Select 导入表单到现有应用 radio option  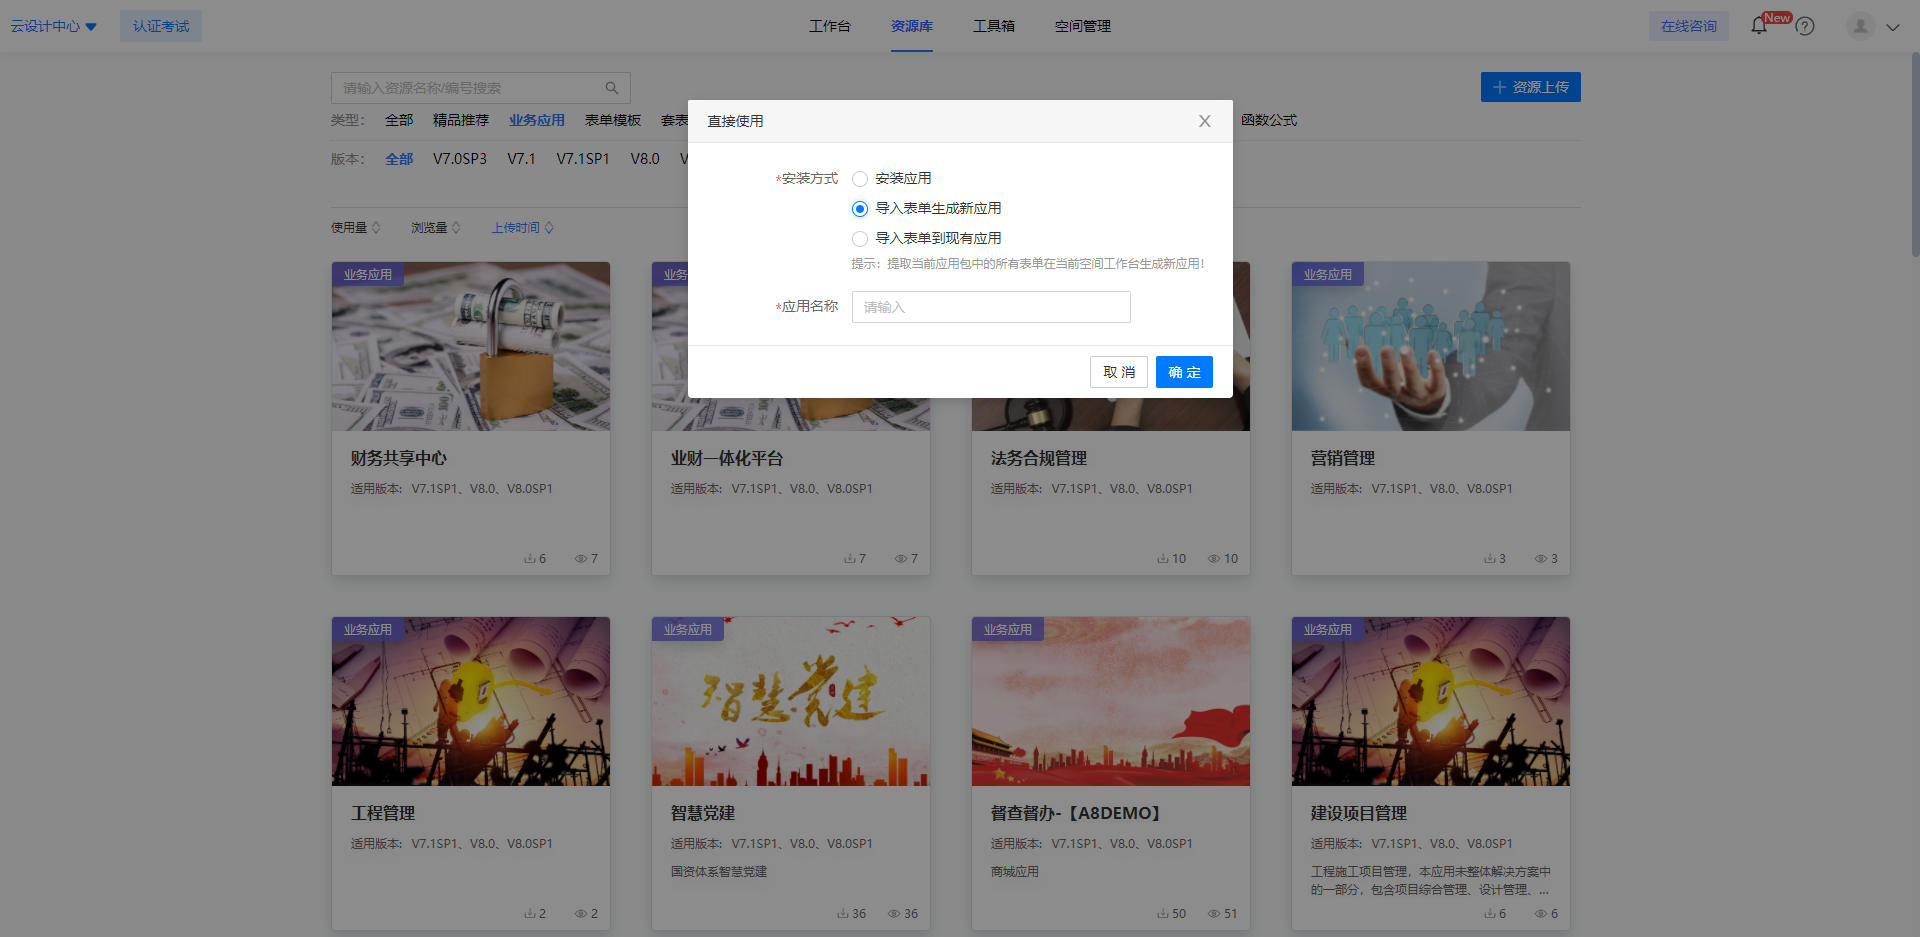click(859, 239)
